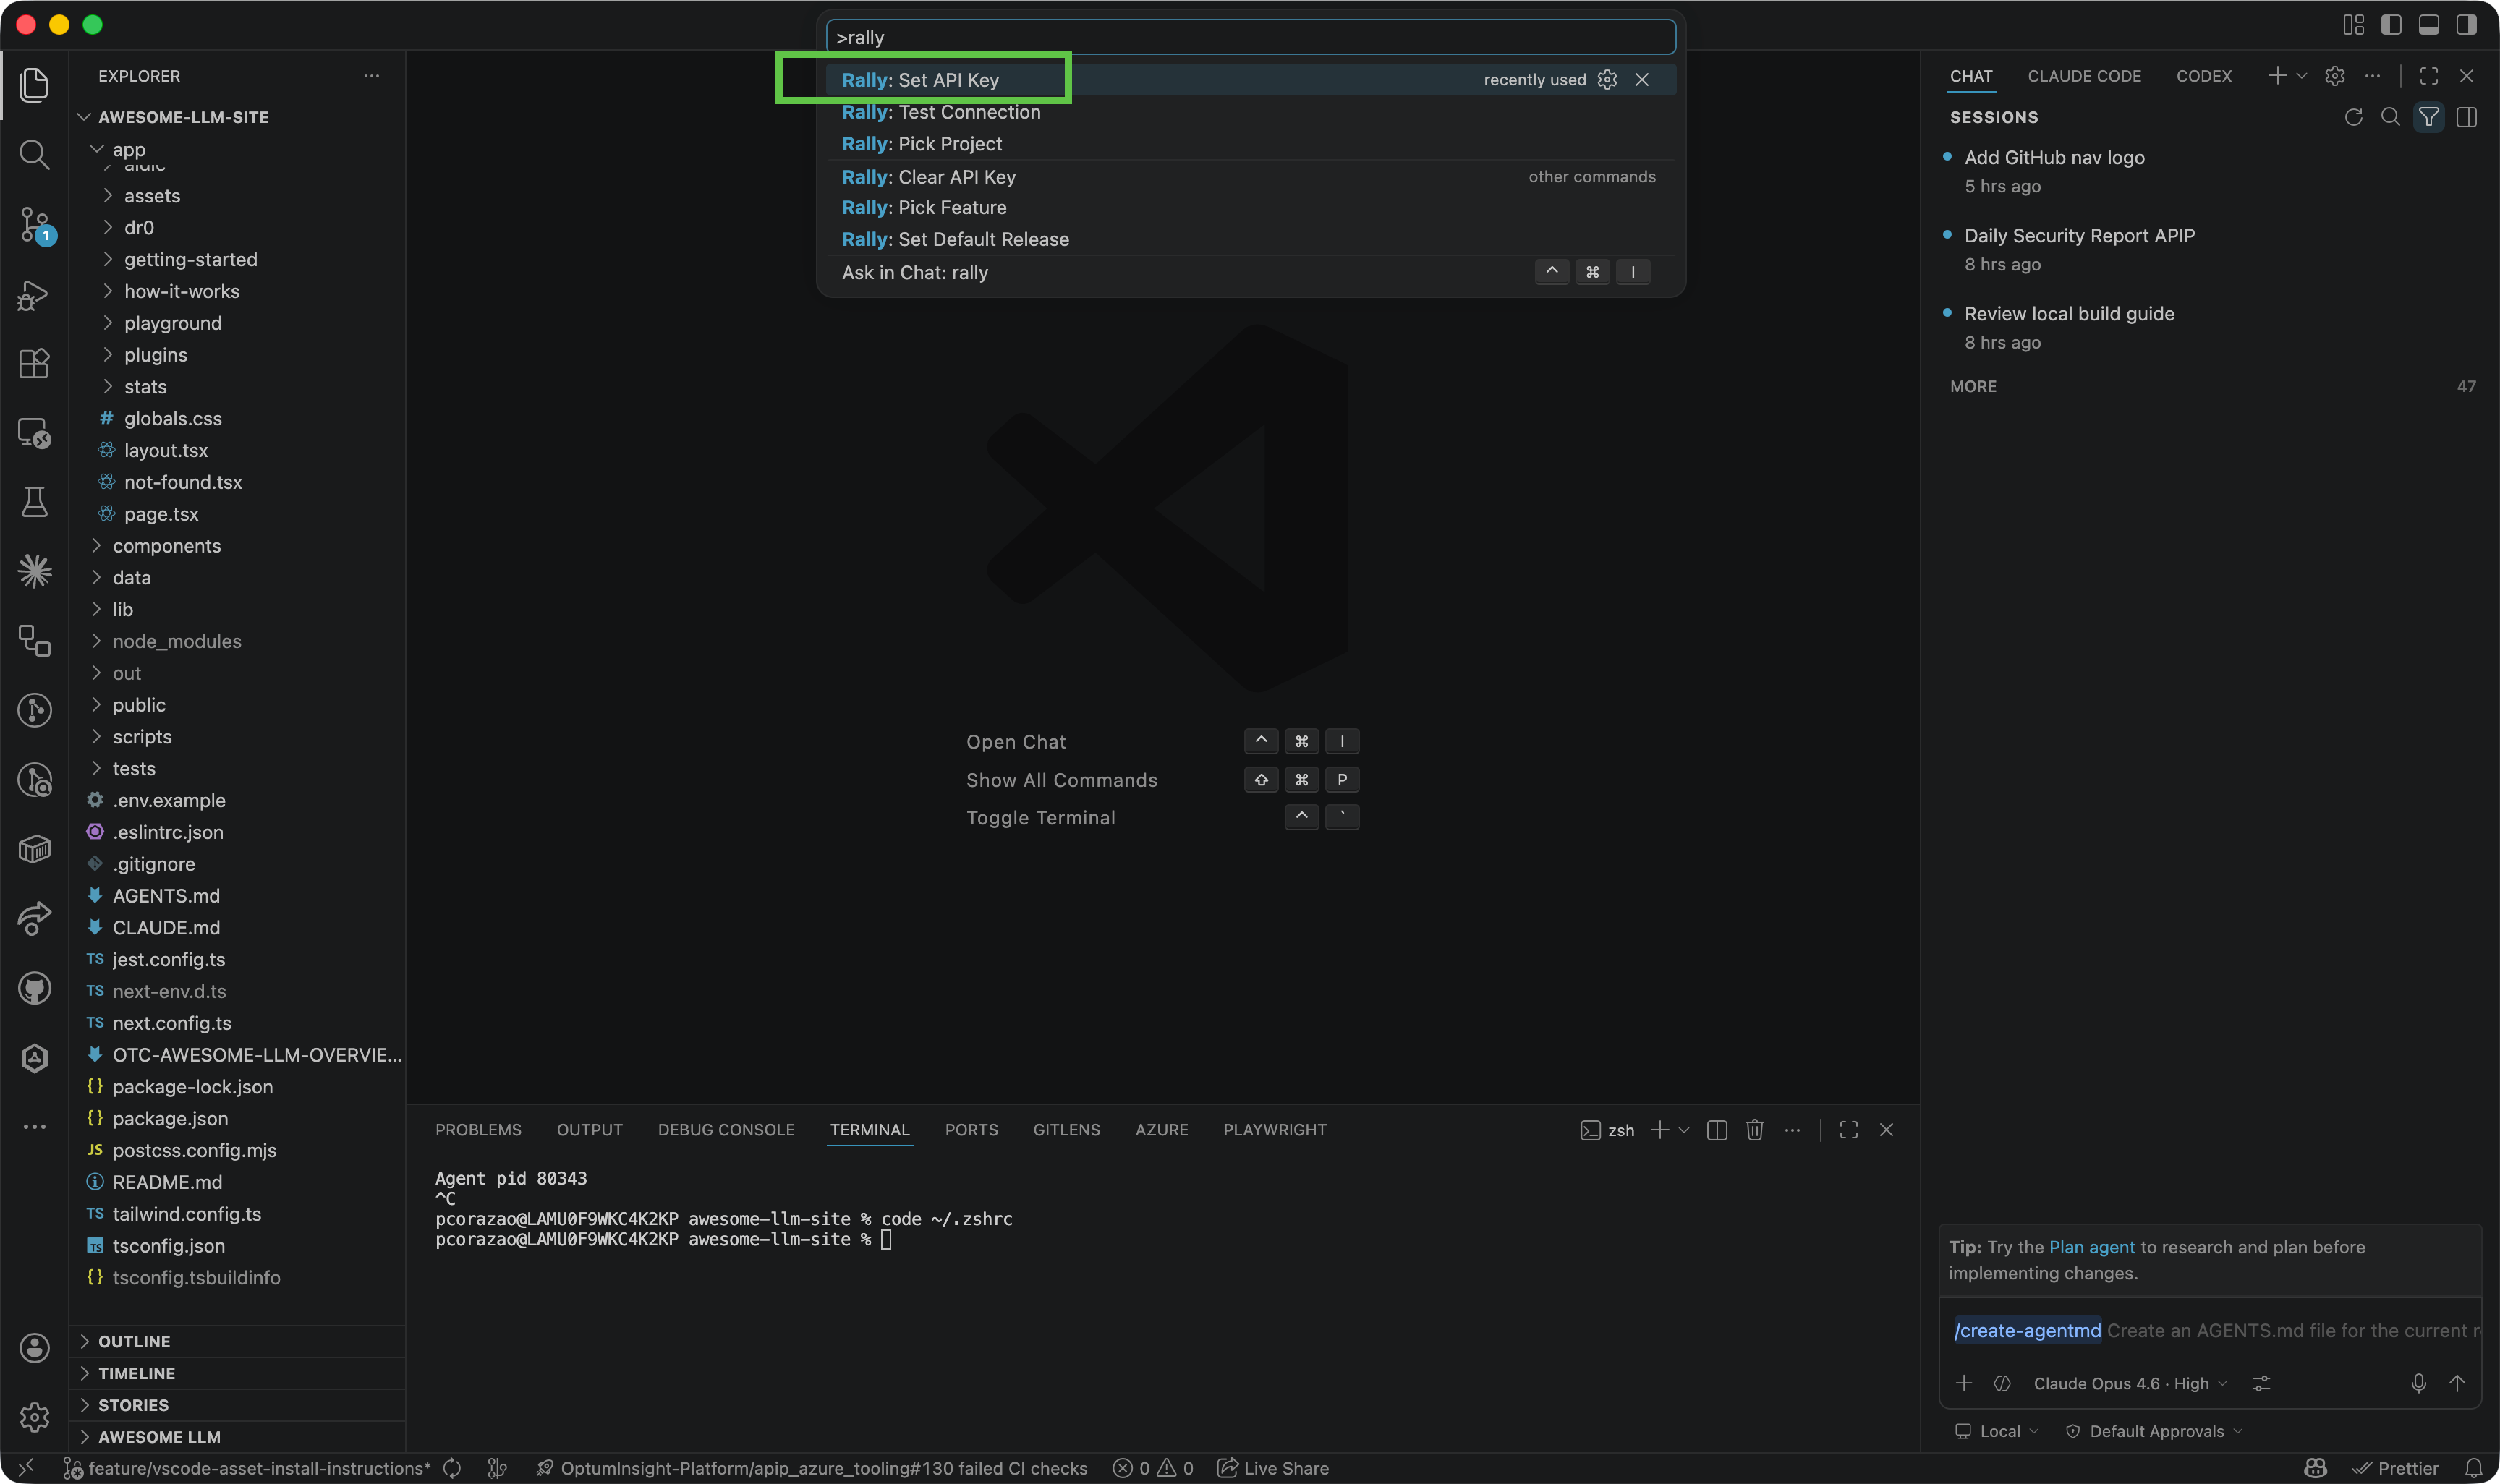Open Local session target dropdown
Viewport: 2500px width, 1484px height.
pyautogui.click(x=1997, y=1431)
